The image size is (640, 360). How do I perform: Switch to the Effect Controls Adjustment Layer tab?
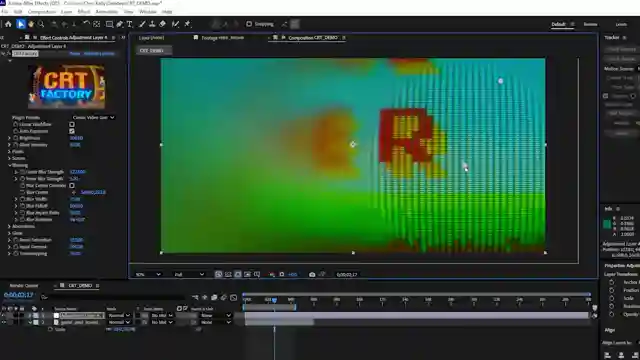click(x=73, y=38)
